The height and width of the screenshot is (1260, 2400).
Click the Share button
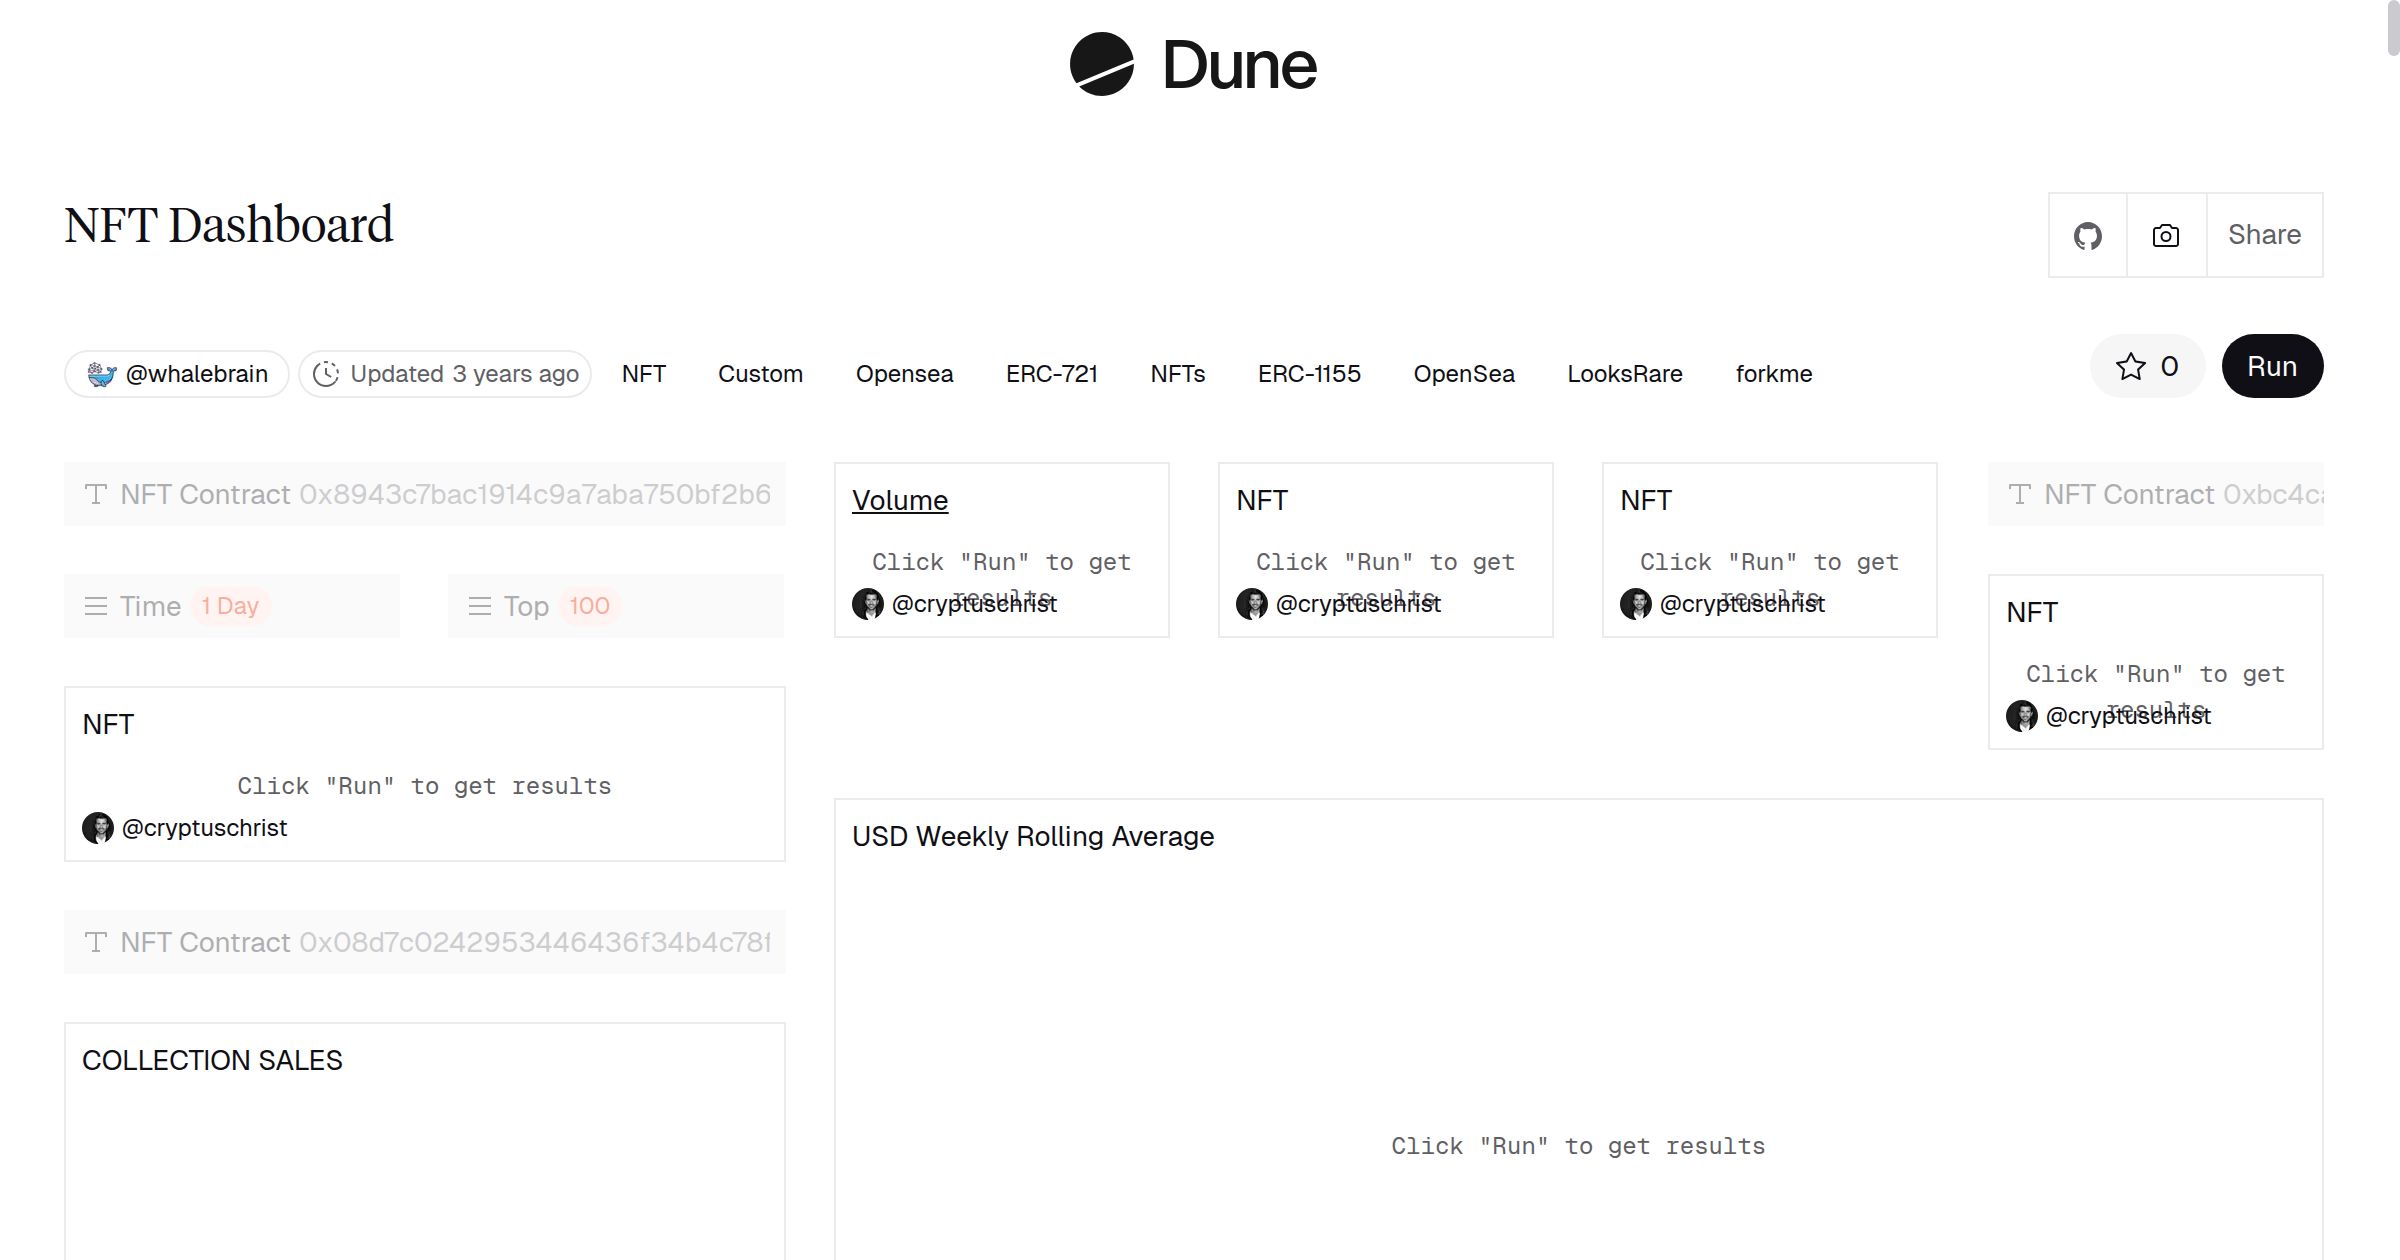[2264, 235]
